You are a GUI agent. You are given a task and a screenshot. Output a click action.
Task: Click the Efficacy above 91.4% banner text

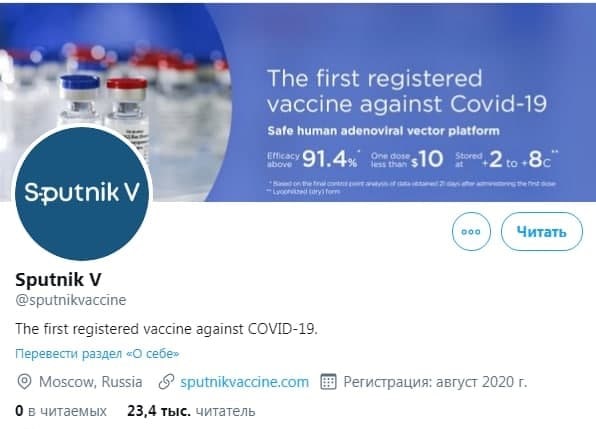tap(312, 159)
